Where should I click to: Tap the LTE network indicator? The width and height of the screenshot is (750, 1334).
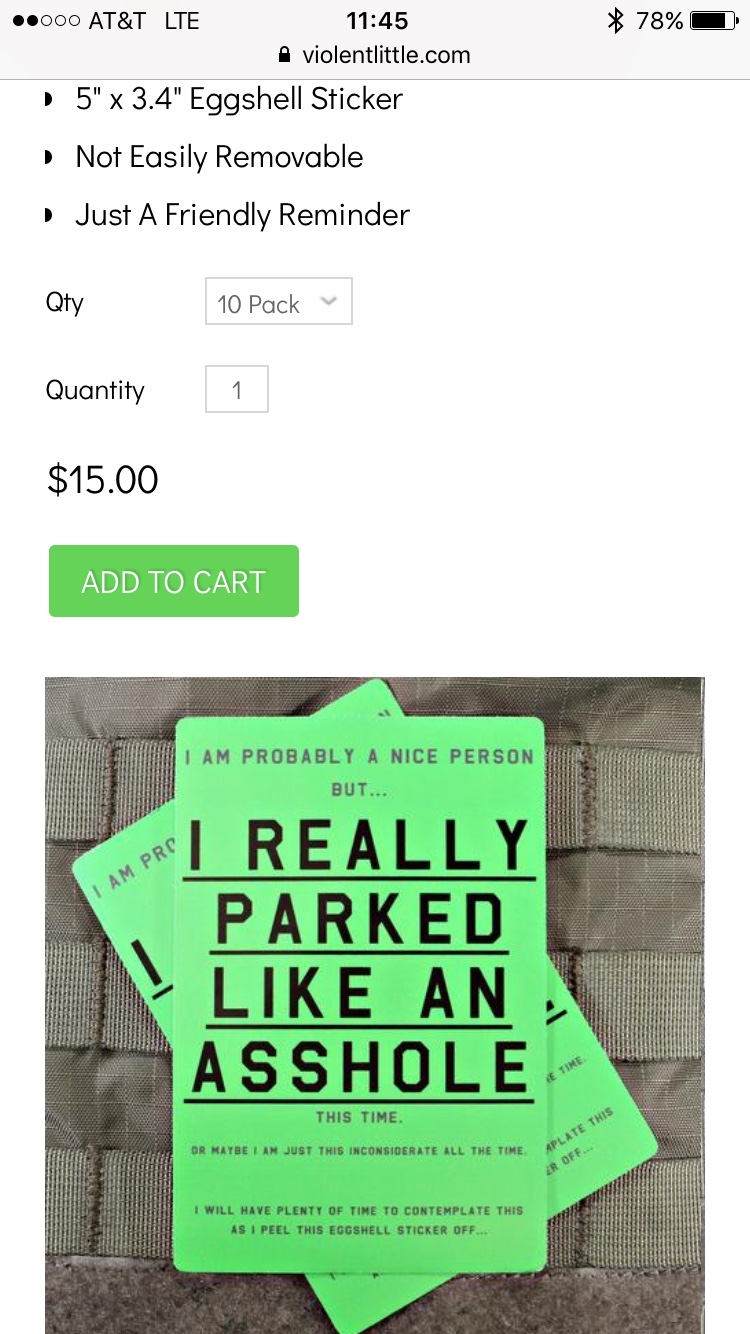[182, 21]
